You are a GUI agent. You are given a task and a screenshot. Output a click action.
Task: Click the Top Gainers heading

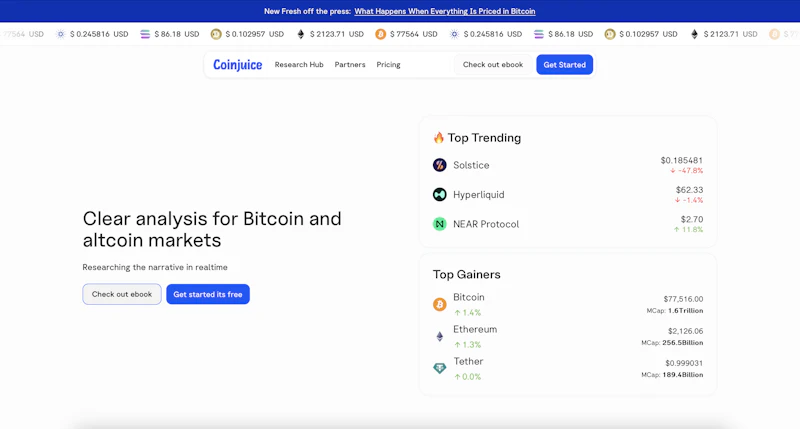(x=466, y=274)
